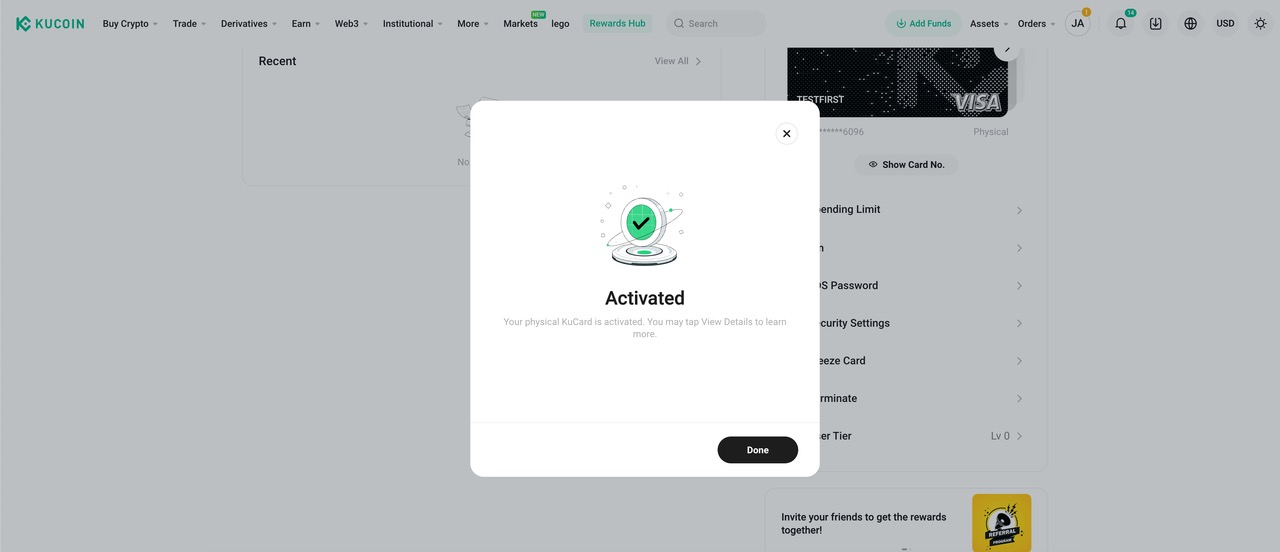This screenshot has width=1280, height=552.
Task: Click the green checkmark coin illustration
Action: tap(643, 225)
